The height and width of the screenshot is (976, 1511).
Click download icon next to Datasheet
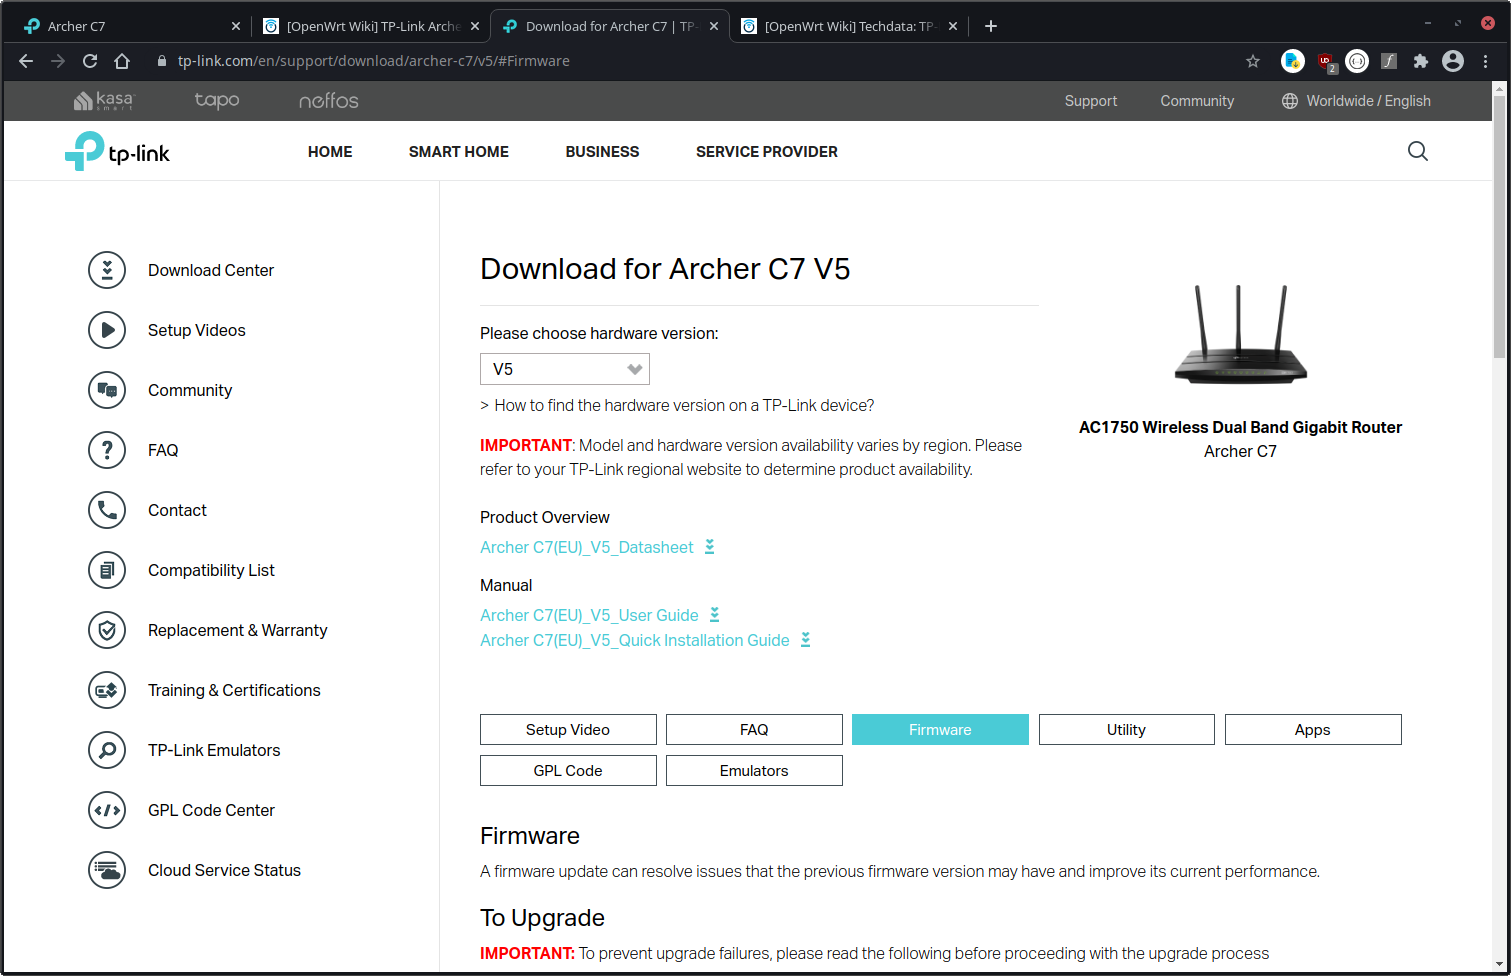point(709,547)
